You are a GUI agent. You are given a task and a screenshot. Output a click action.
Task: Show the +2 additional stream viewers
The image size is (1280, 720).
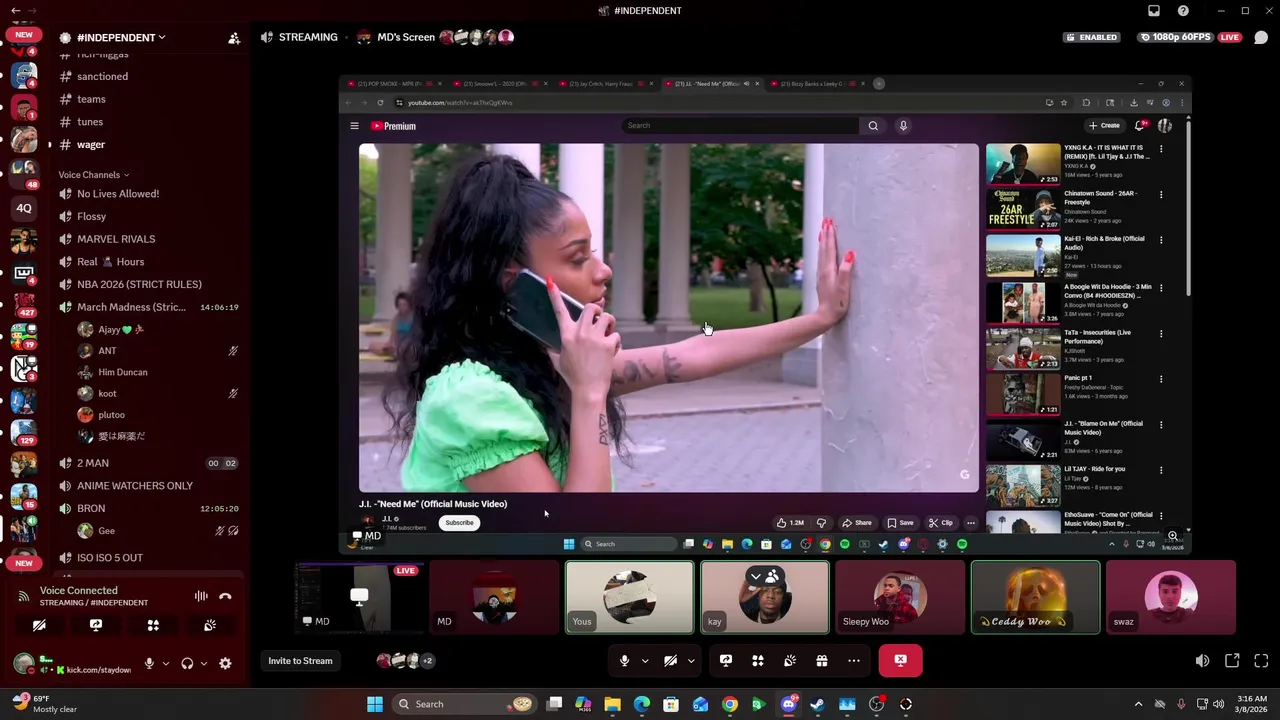[427, 661]
